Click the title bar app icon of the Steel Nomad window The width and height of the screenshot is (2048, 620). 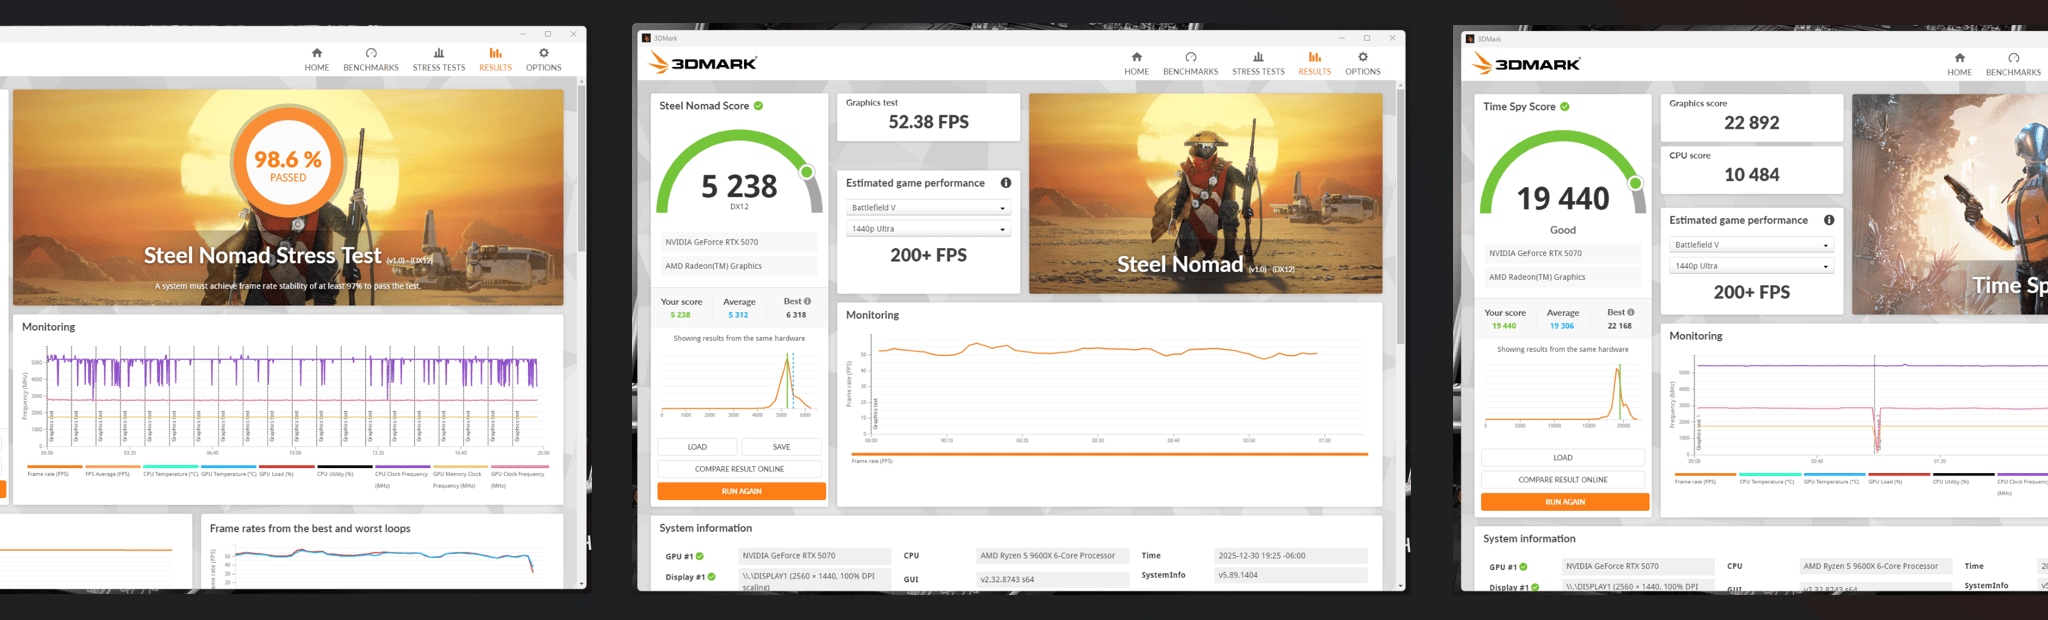646,38
